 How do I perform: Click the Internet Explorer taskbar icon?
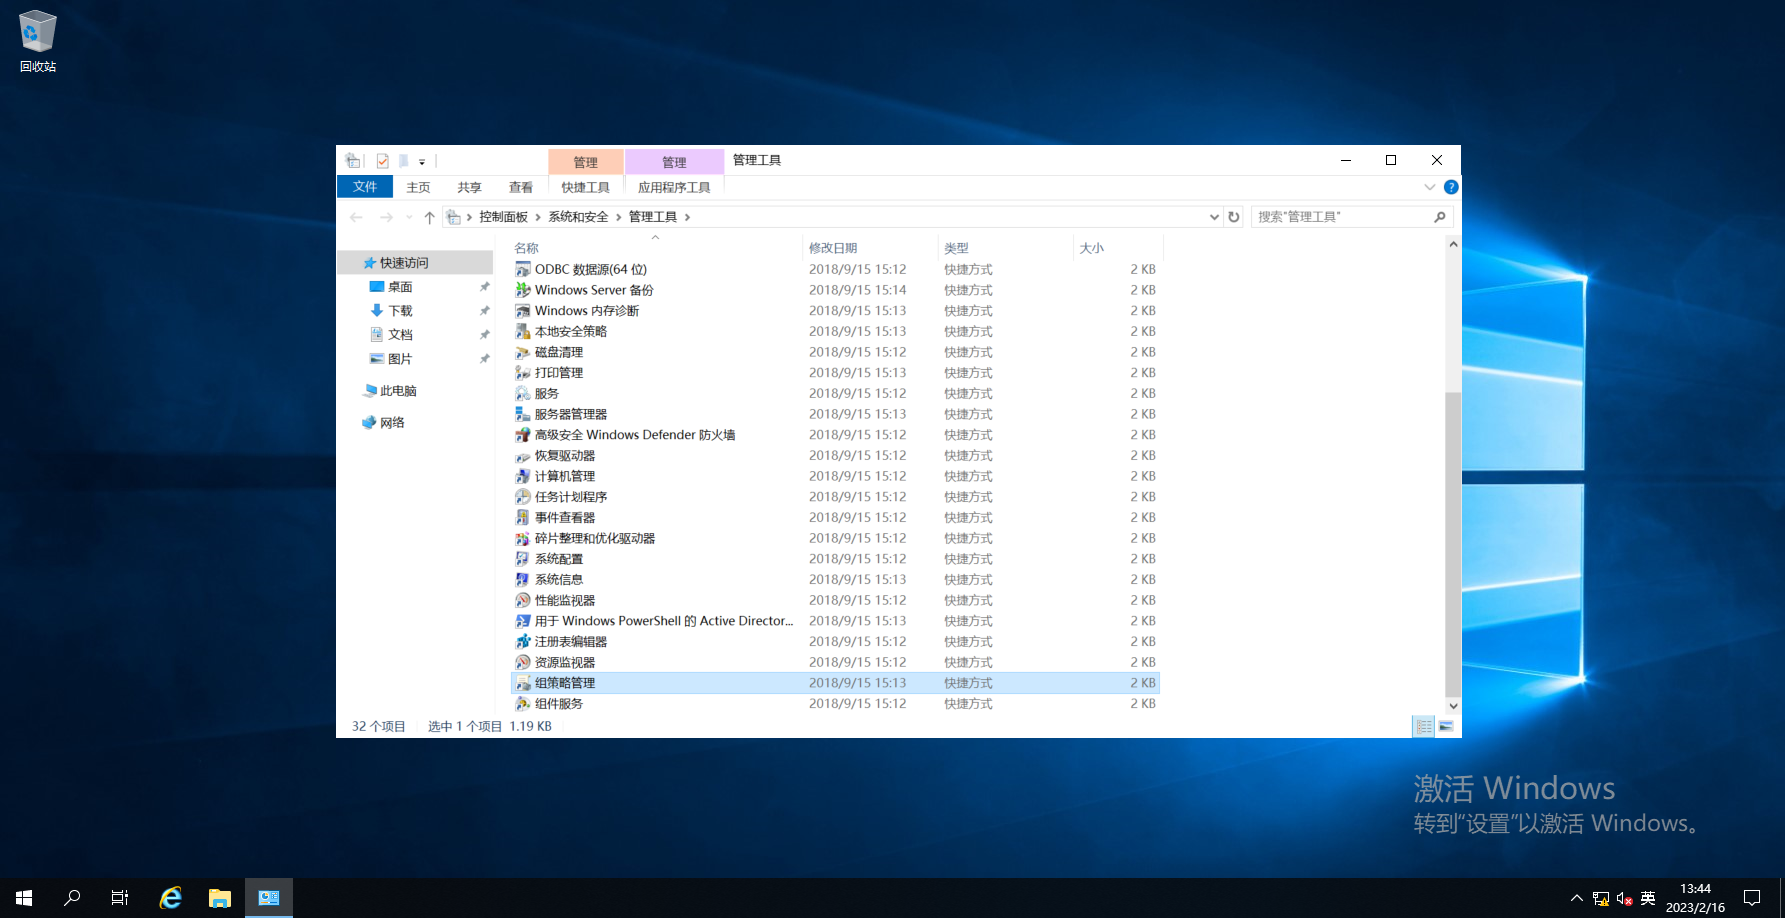171,898
